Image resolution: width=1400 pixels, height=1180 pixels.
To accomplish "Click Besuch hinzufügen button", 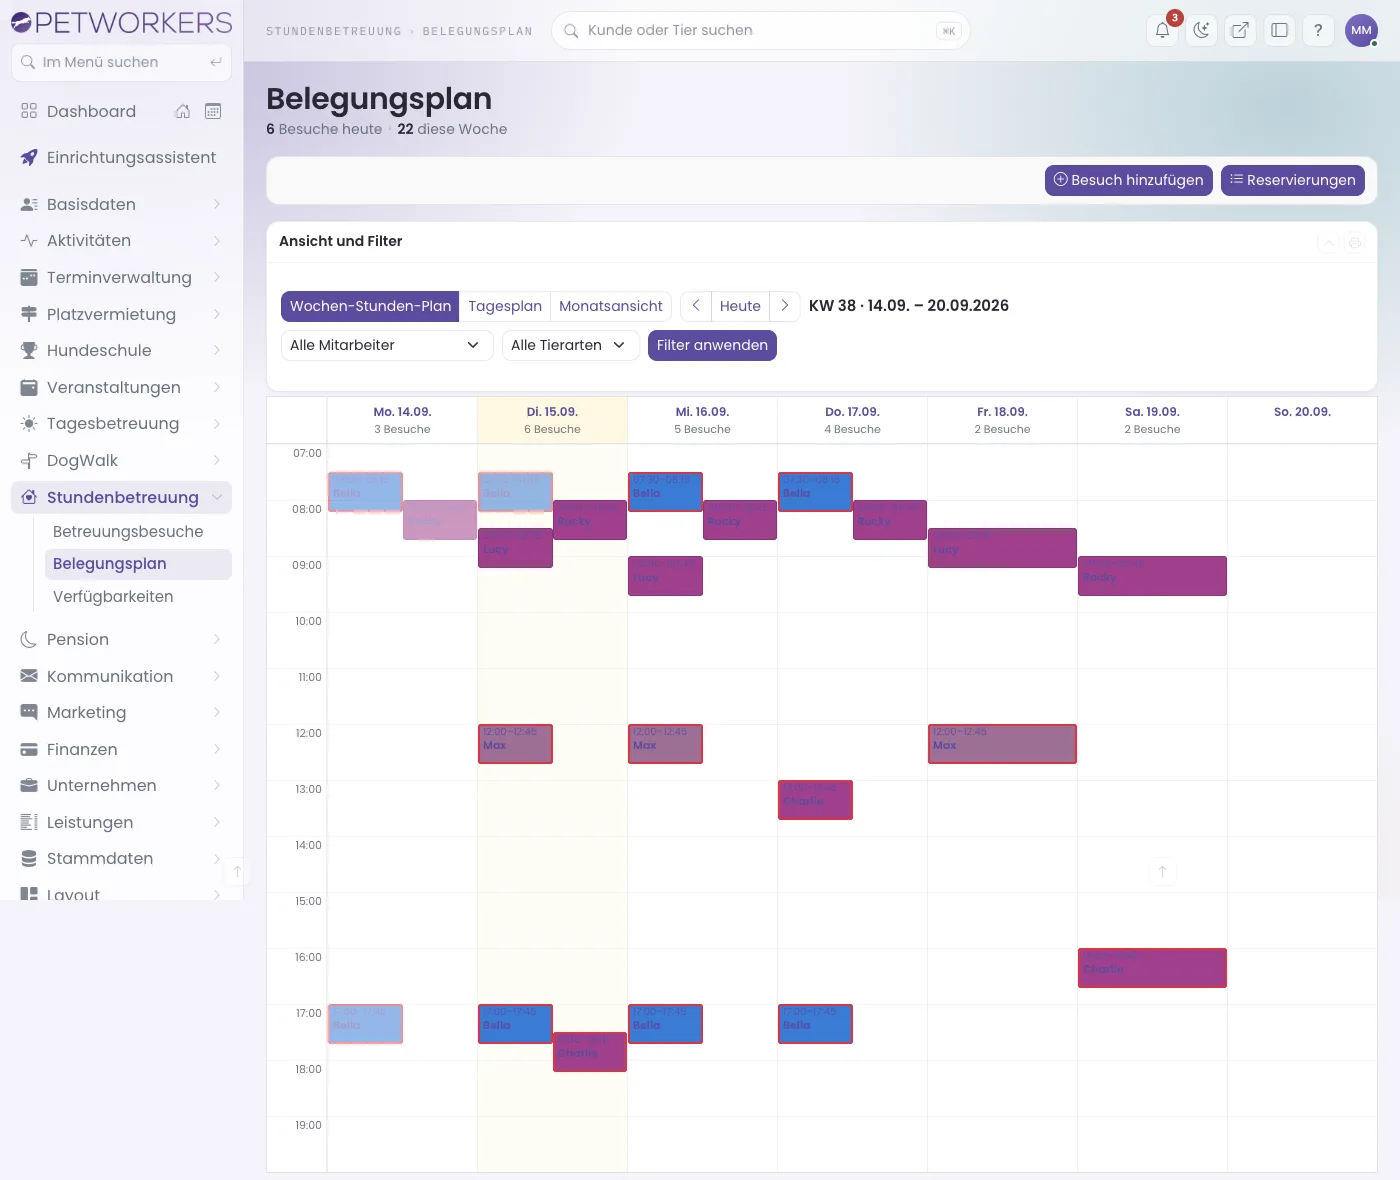I will pos(1129,180).
